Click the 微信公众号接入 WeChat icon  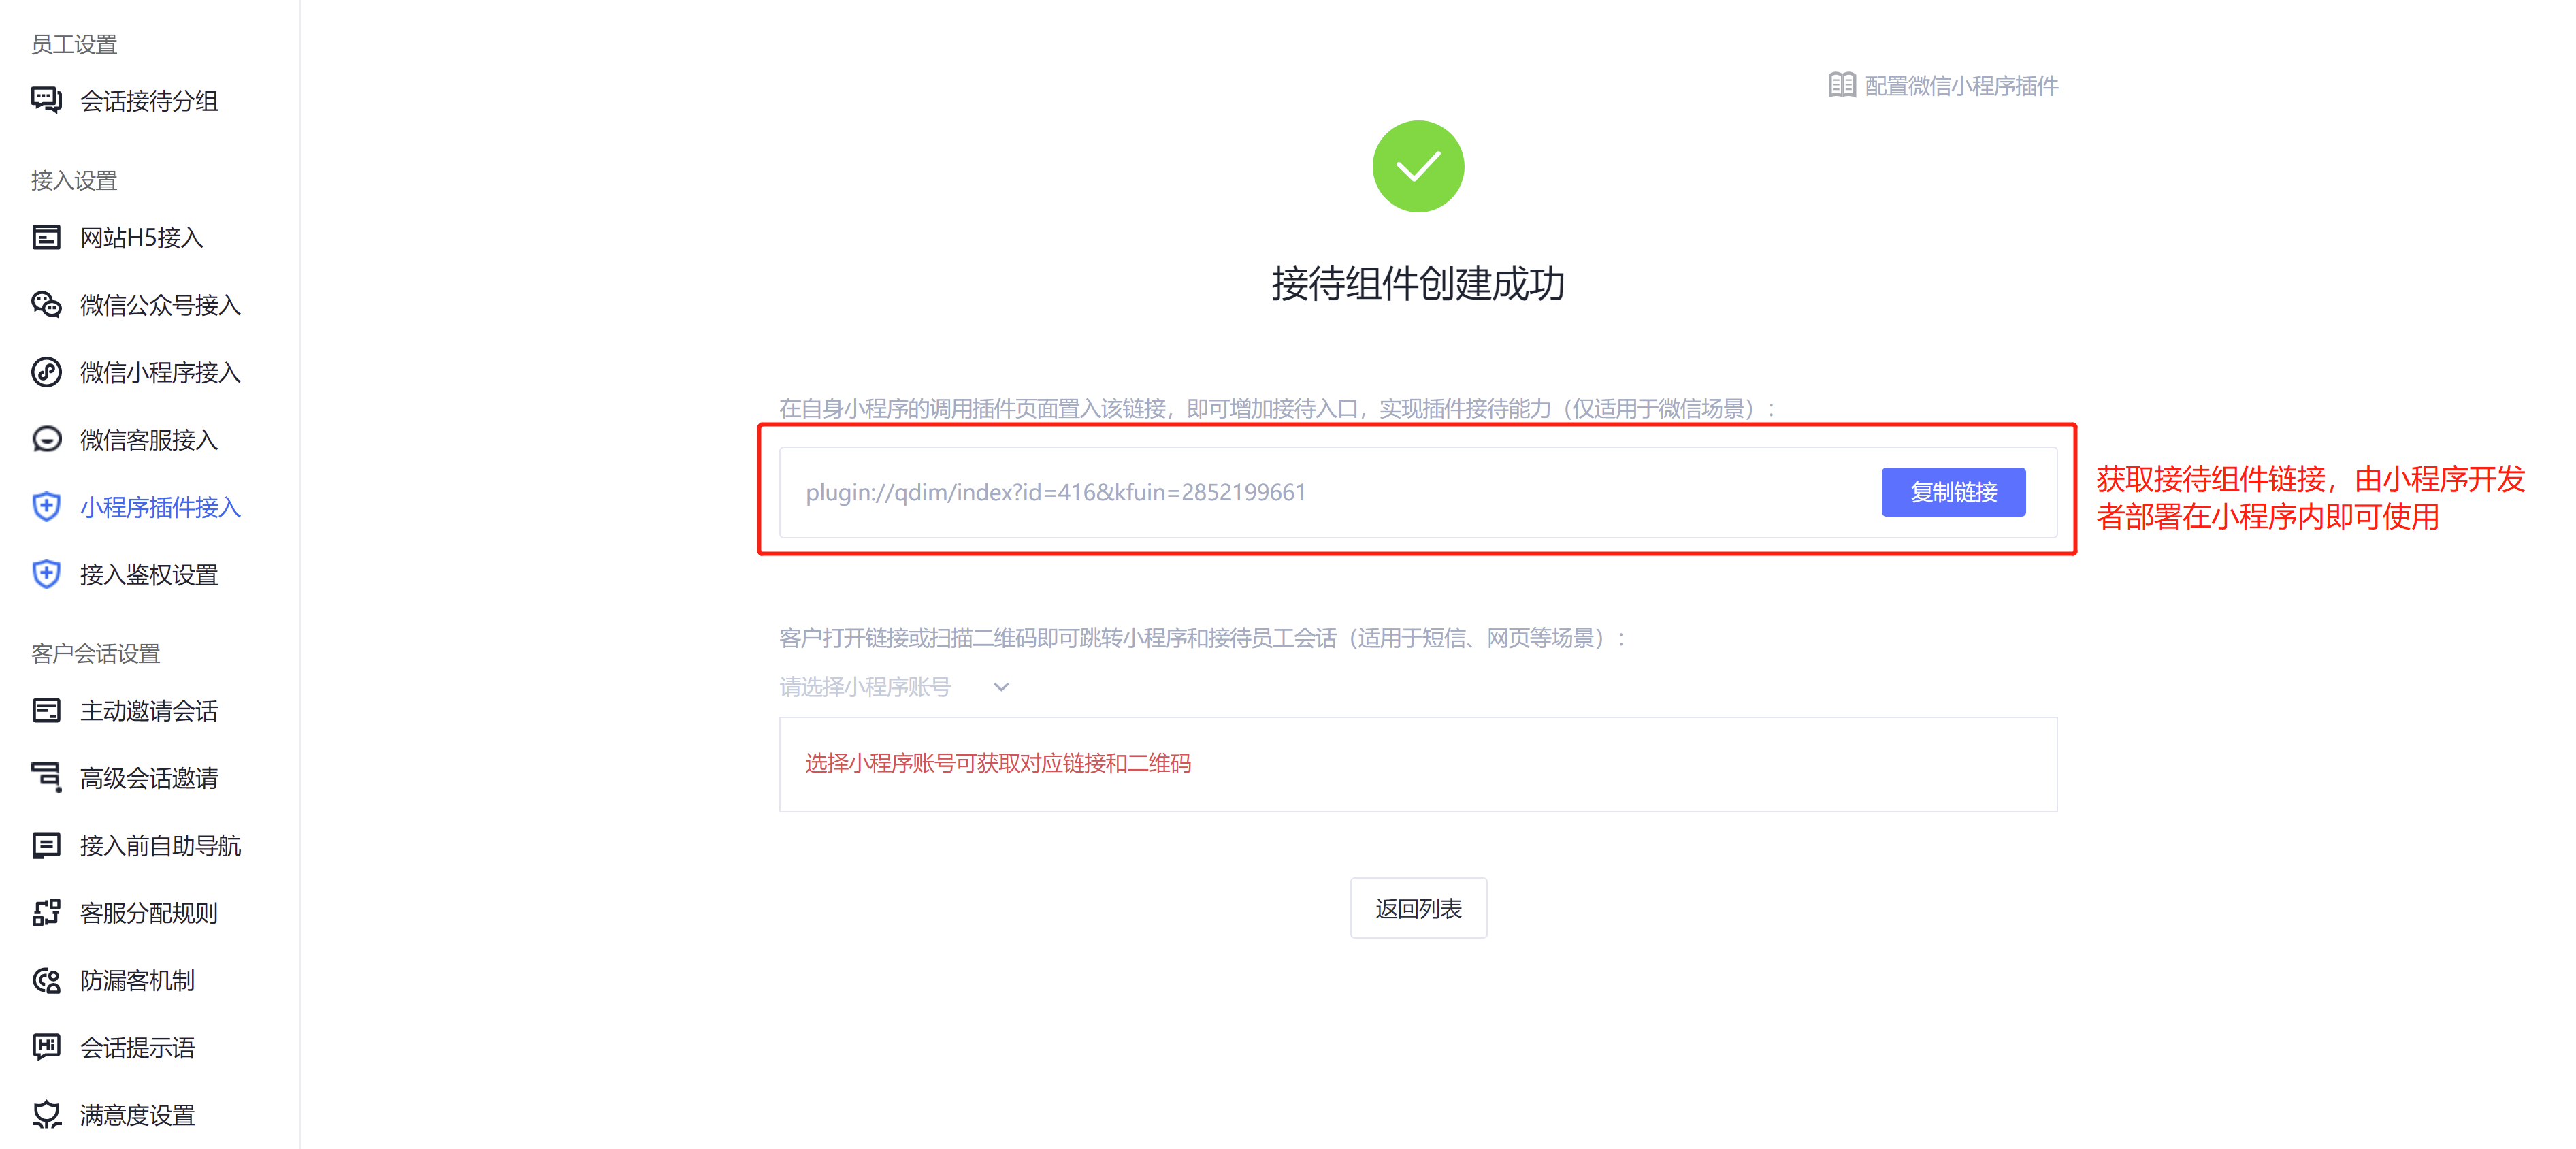(46, 304)
